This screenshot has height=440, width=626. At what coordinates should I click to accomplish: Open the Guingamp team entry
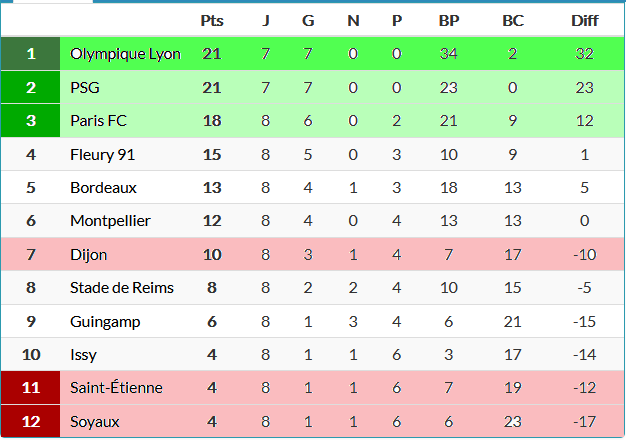tap(105, 322)
